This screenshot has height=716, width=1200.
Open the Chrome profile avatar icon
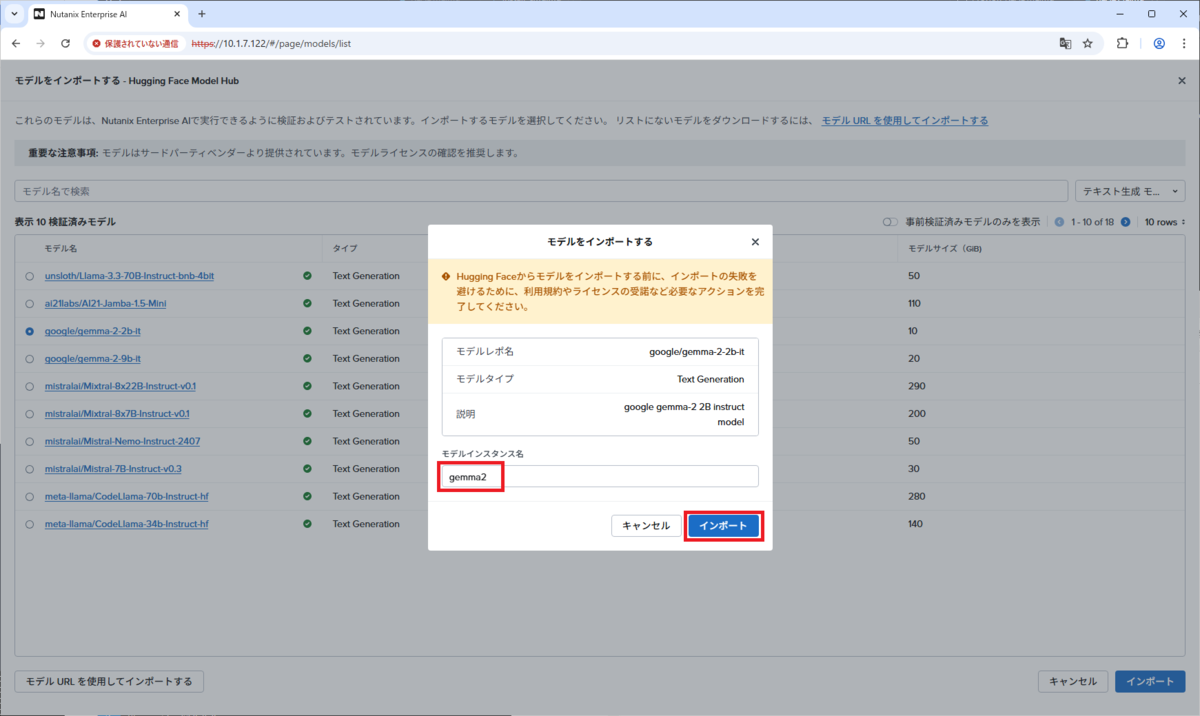pyautogui.click(x=1159, y=44)
